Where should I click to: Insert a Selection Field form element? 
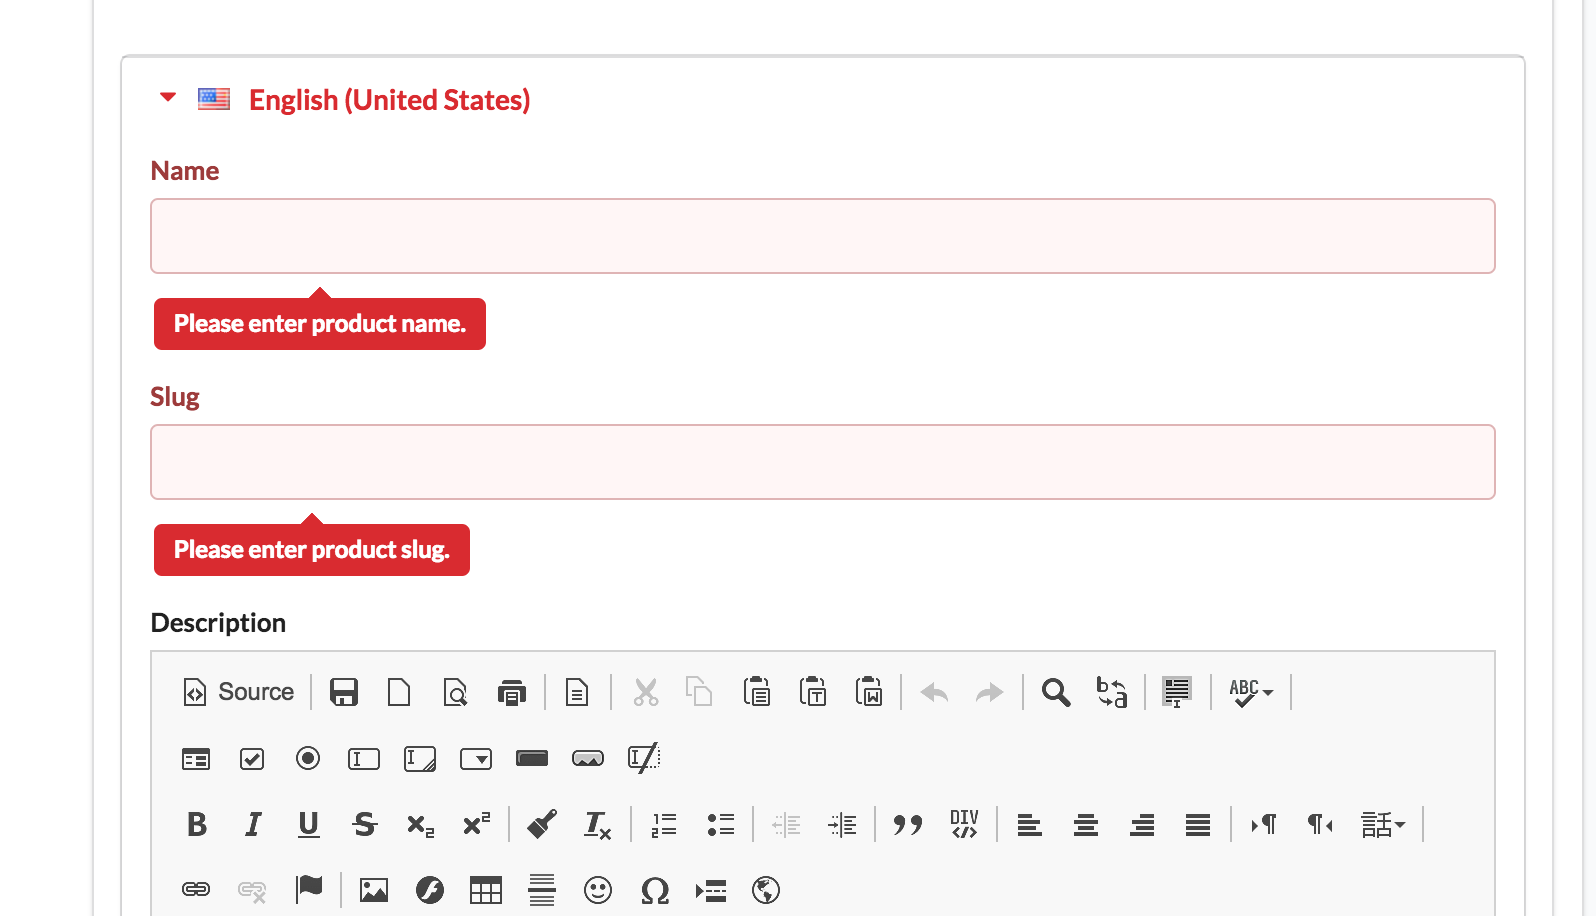tap(476, 759)
